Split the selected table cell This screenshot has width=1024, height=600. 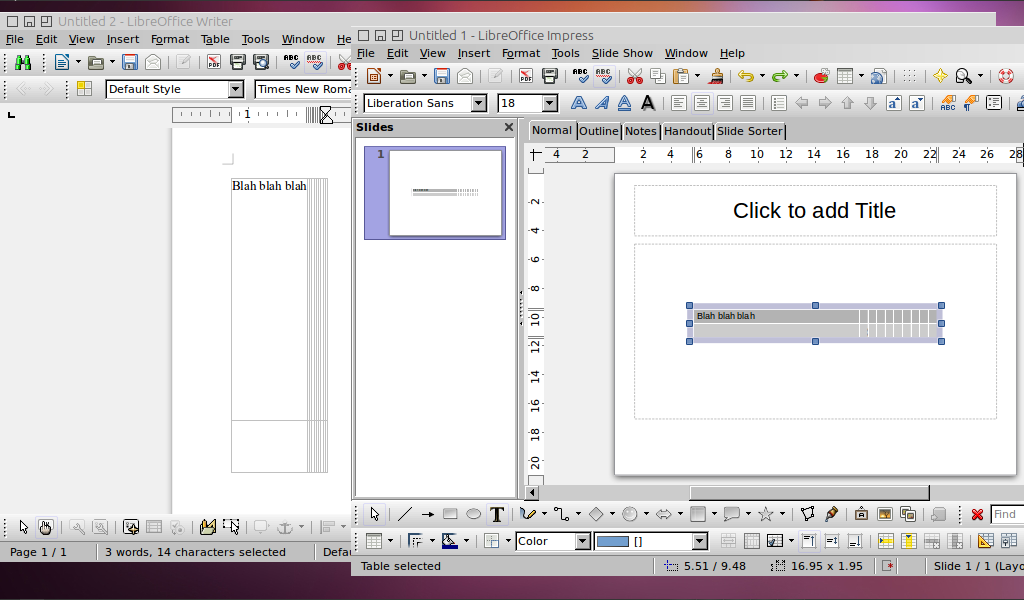(751, 541)
